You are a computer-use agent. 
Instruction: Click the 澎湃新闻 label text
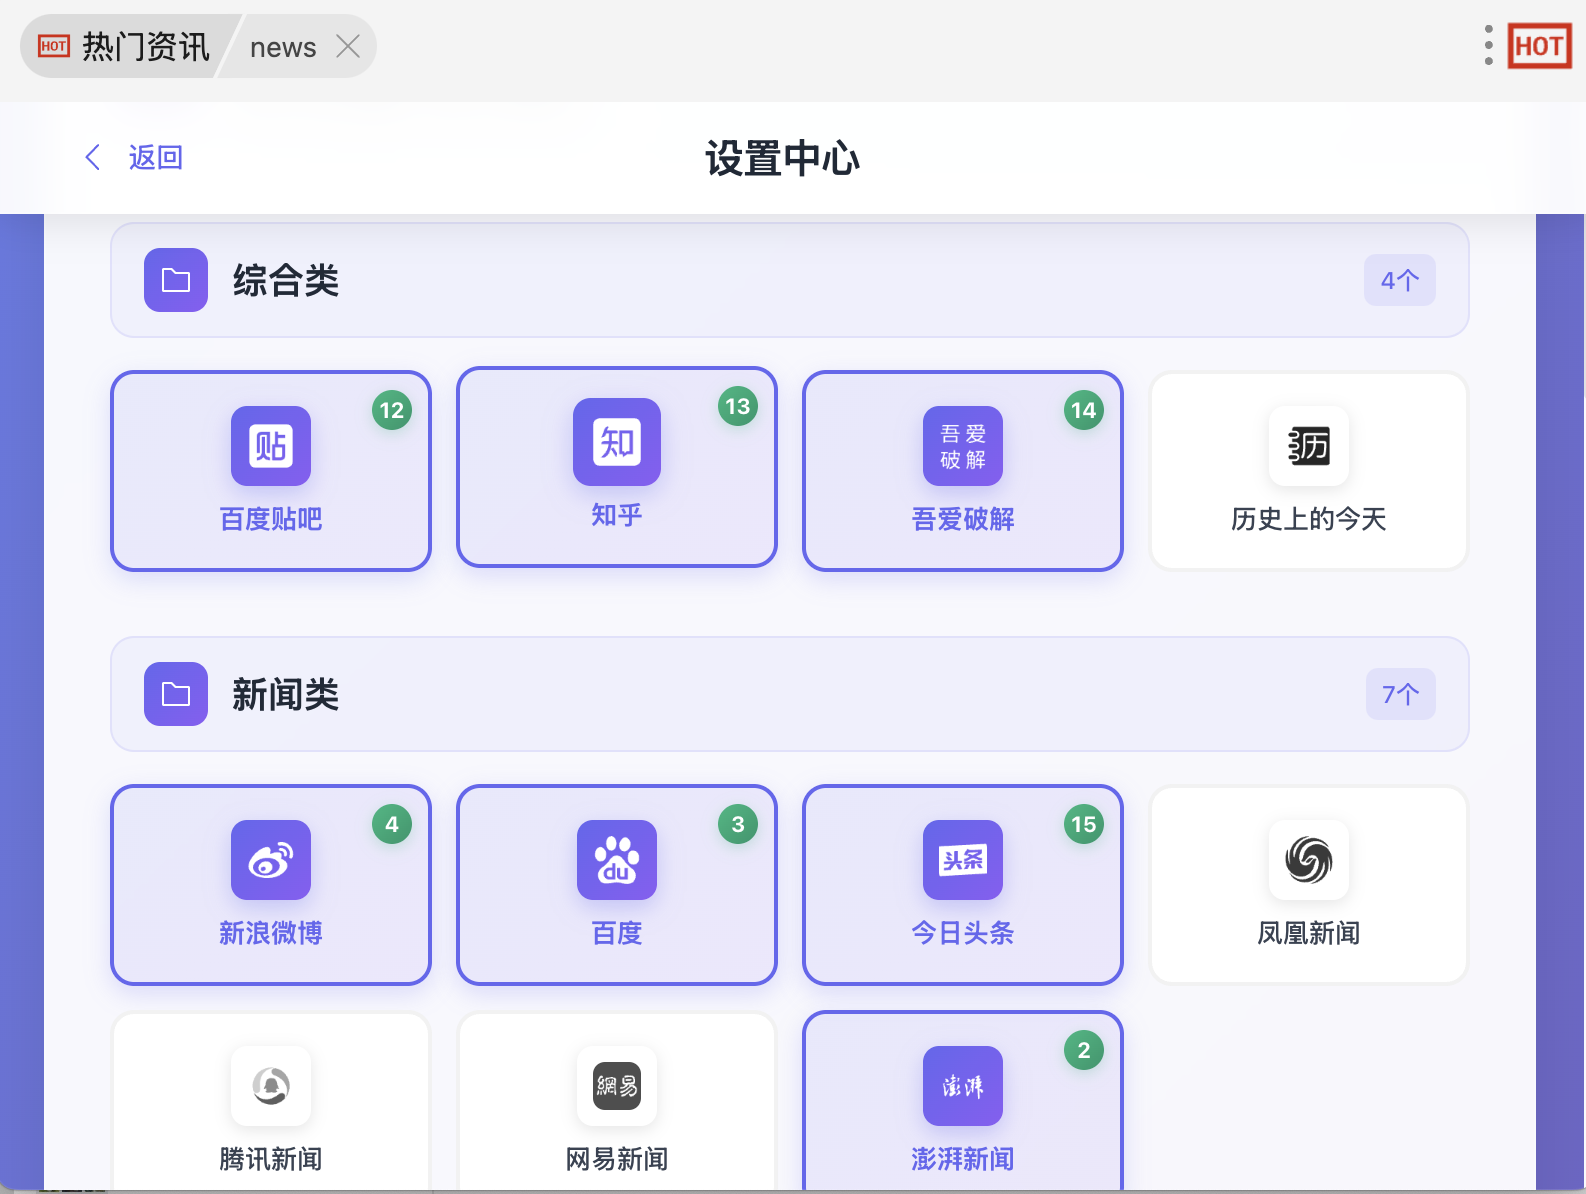963,1159
